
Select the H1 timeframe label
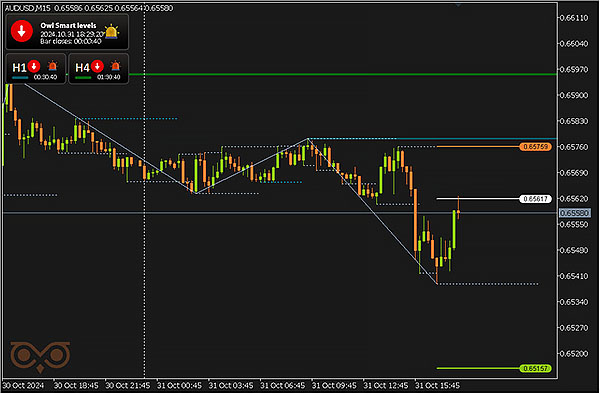[19, 68]
